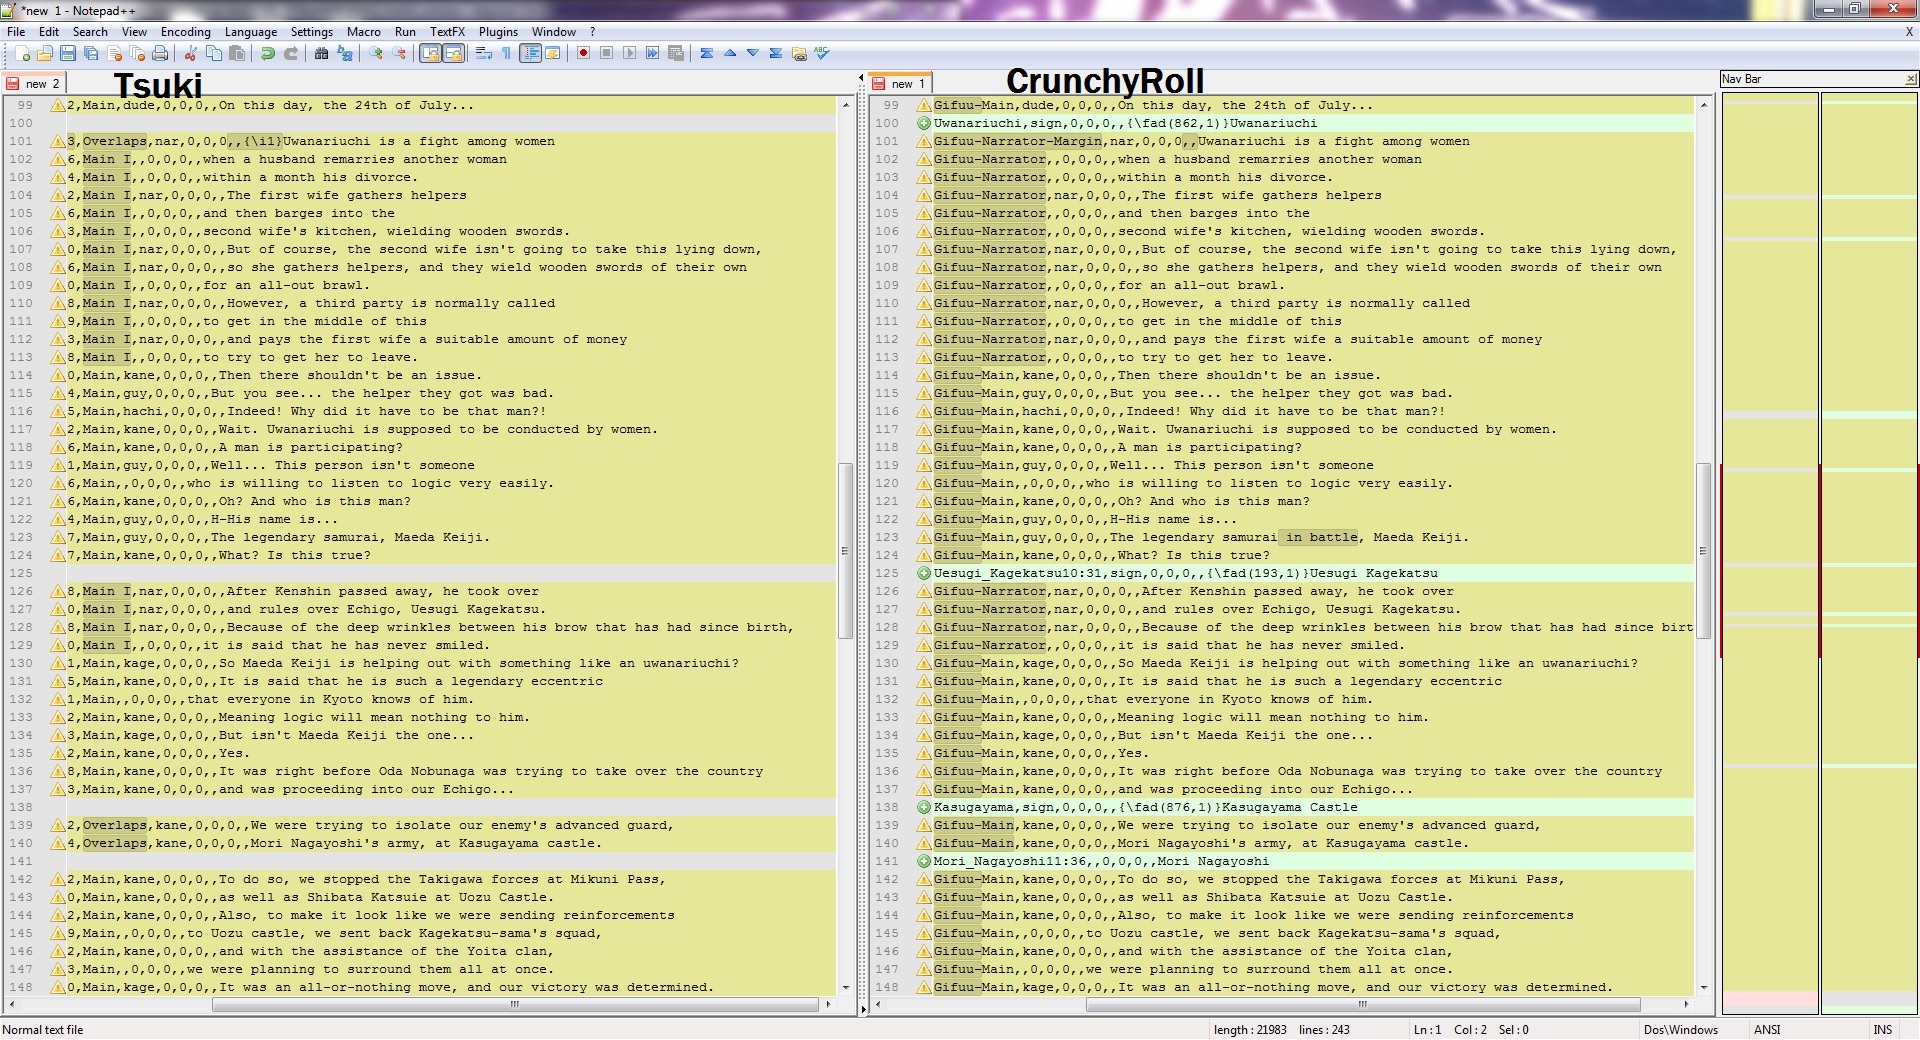Click the right Nav Bar overview map
Image resolution: width=1920 pixels, height=1040 pixels.
1868,553
